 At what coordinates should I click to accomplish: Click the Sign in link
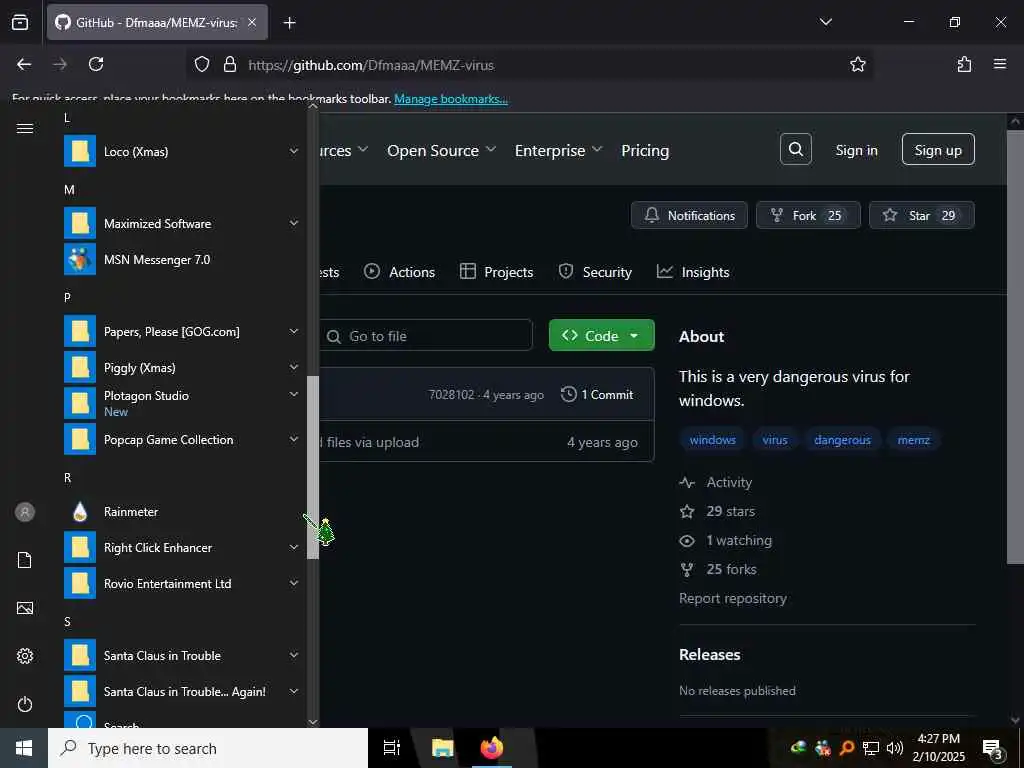[x=856, y=150]
